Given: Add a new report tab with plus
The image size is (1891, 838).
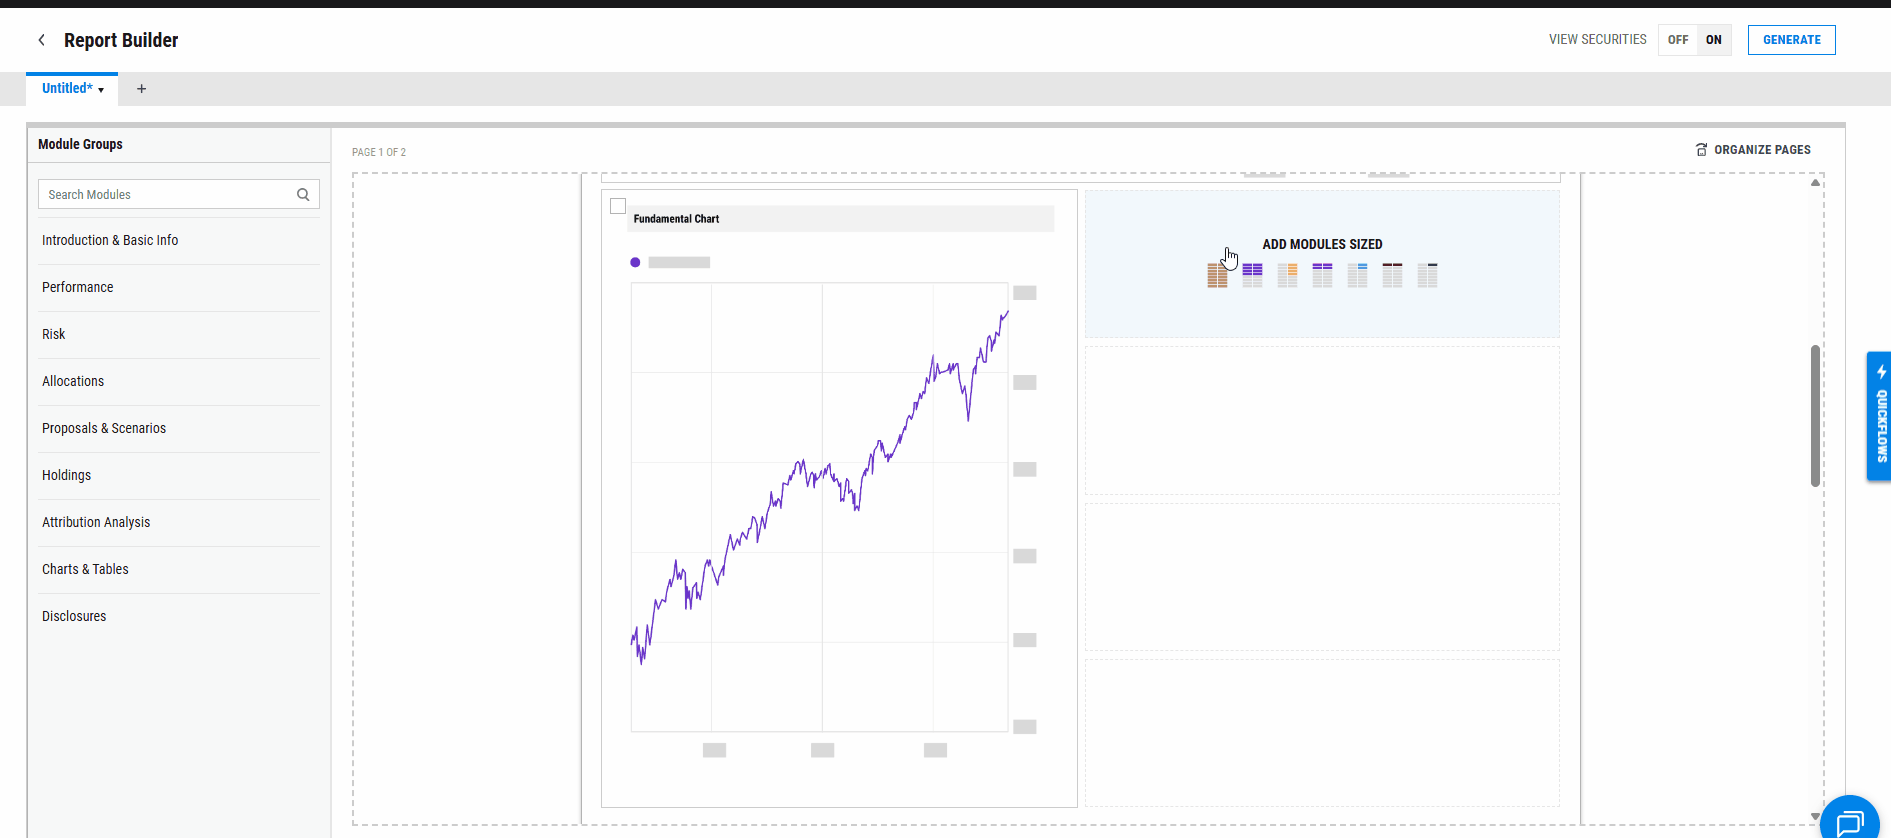Looking at the screenshot, I should coord(141,89).
